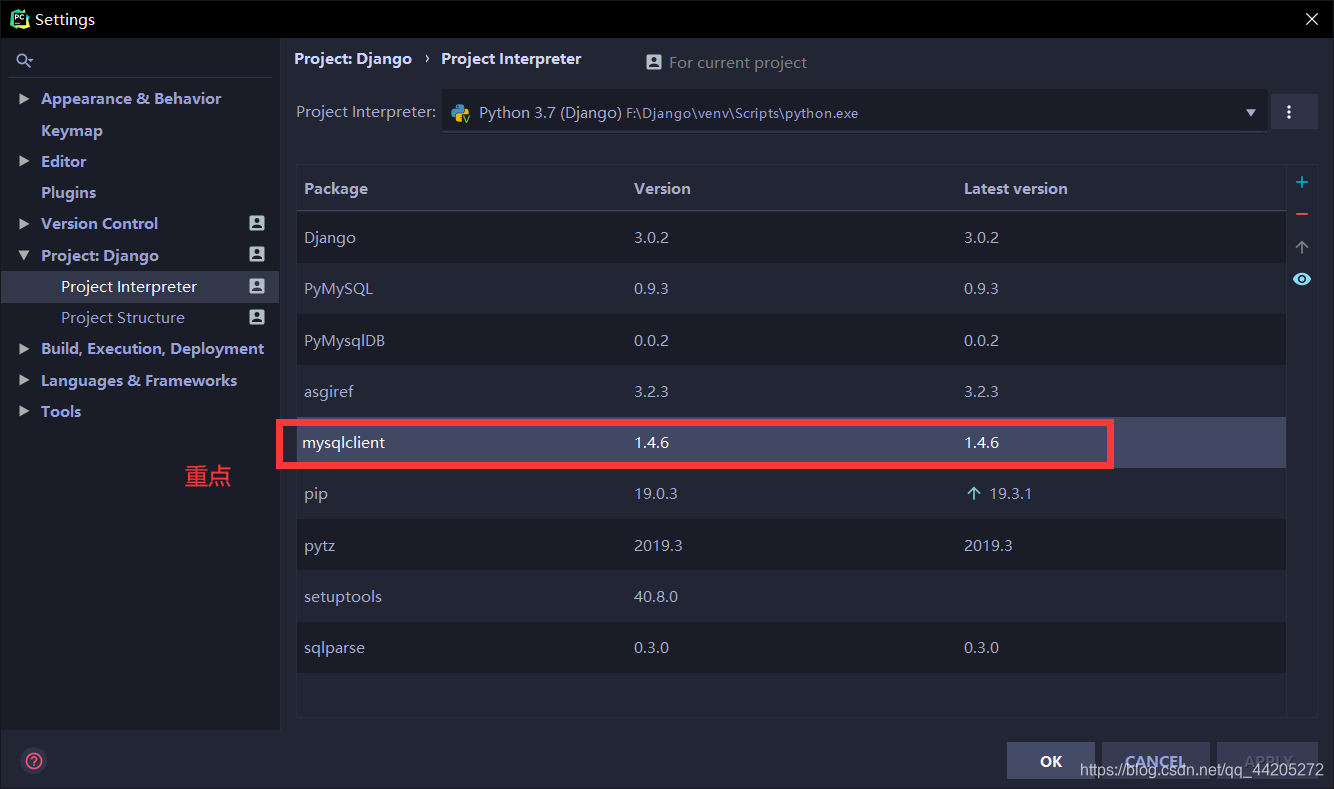The width and height of the screenshot is (1334, 789).
Task: Click the Latest version column header
Action: tap(1015, 188)
